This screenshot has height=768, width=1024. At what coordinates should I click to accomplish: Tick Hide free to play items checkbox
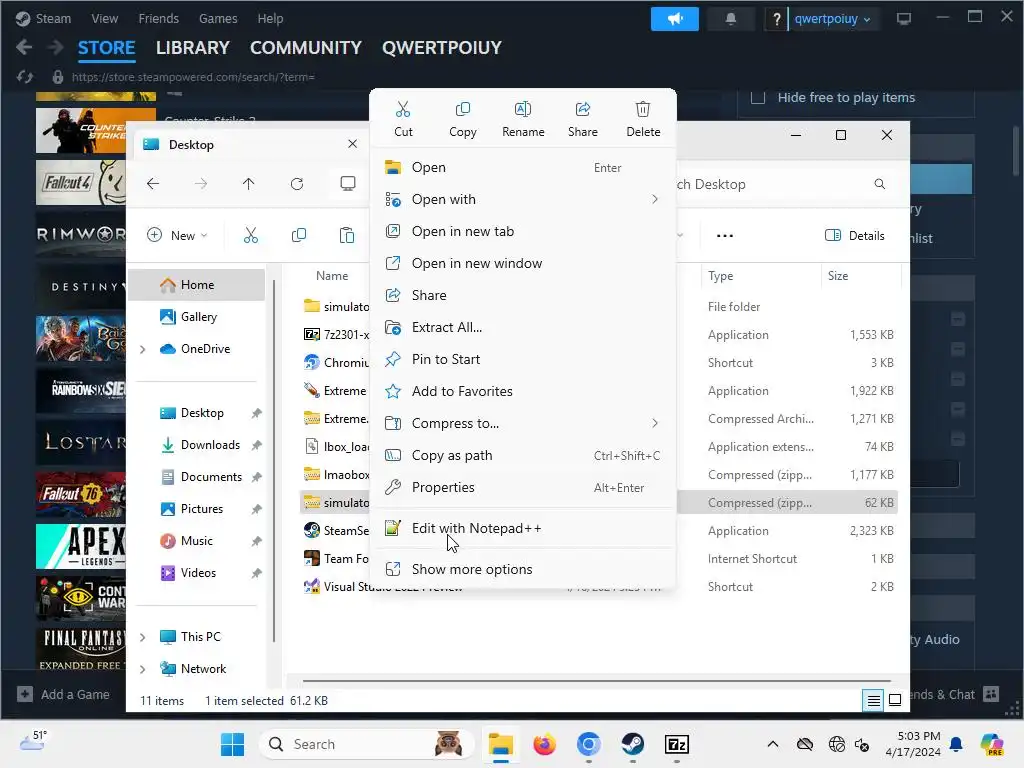point(758,97)
